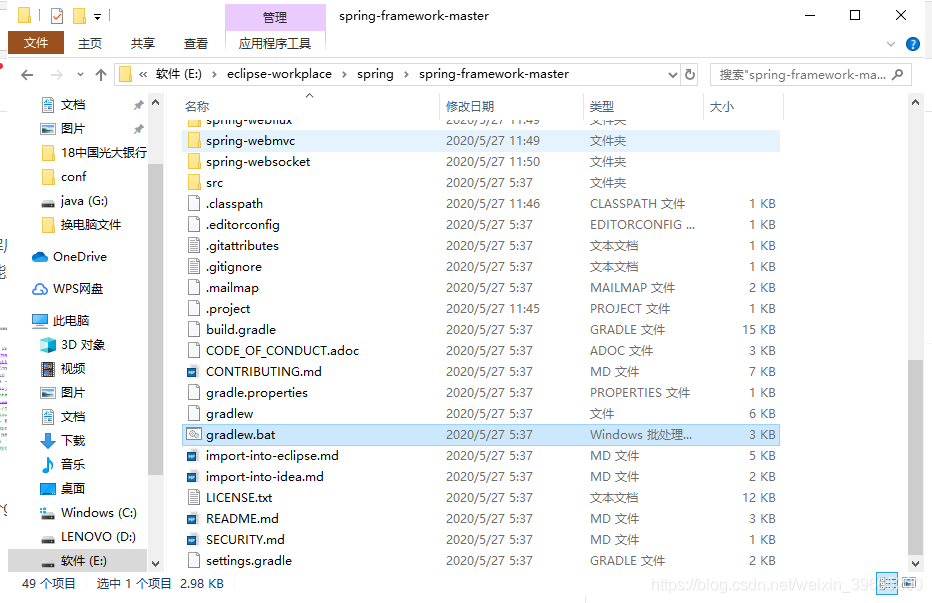The image size is (932, 603).
Task: Go up one folder level
Action: [101, 74]
